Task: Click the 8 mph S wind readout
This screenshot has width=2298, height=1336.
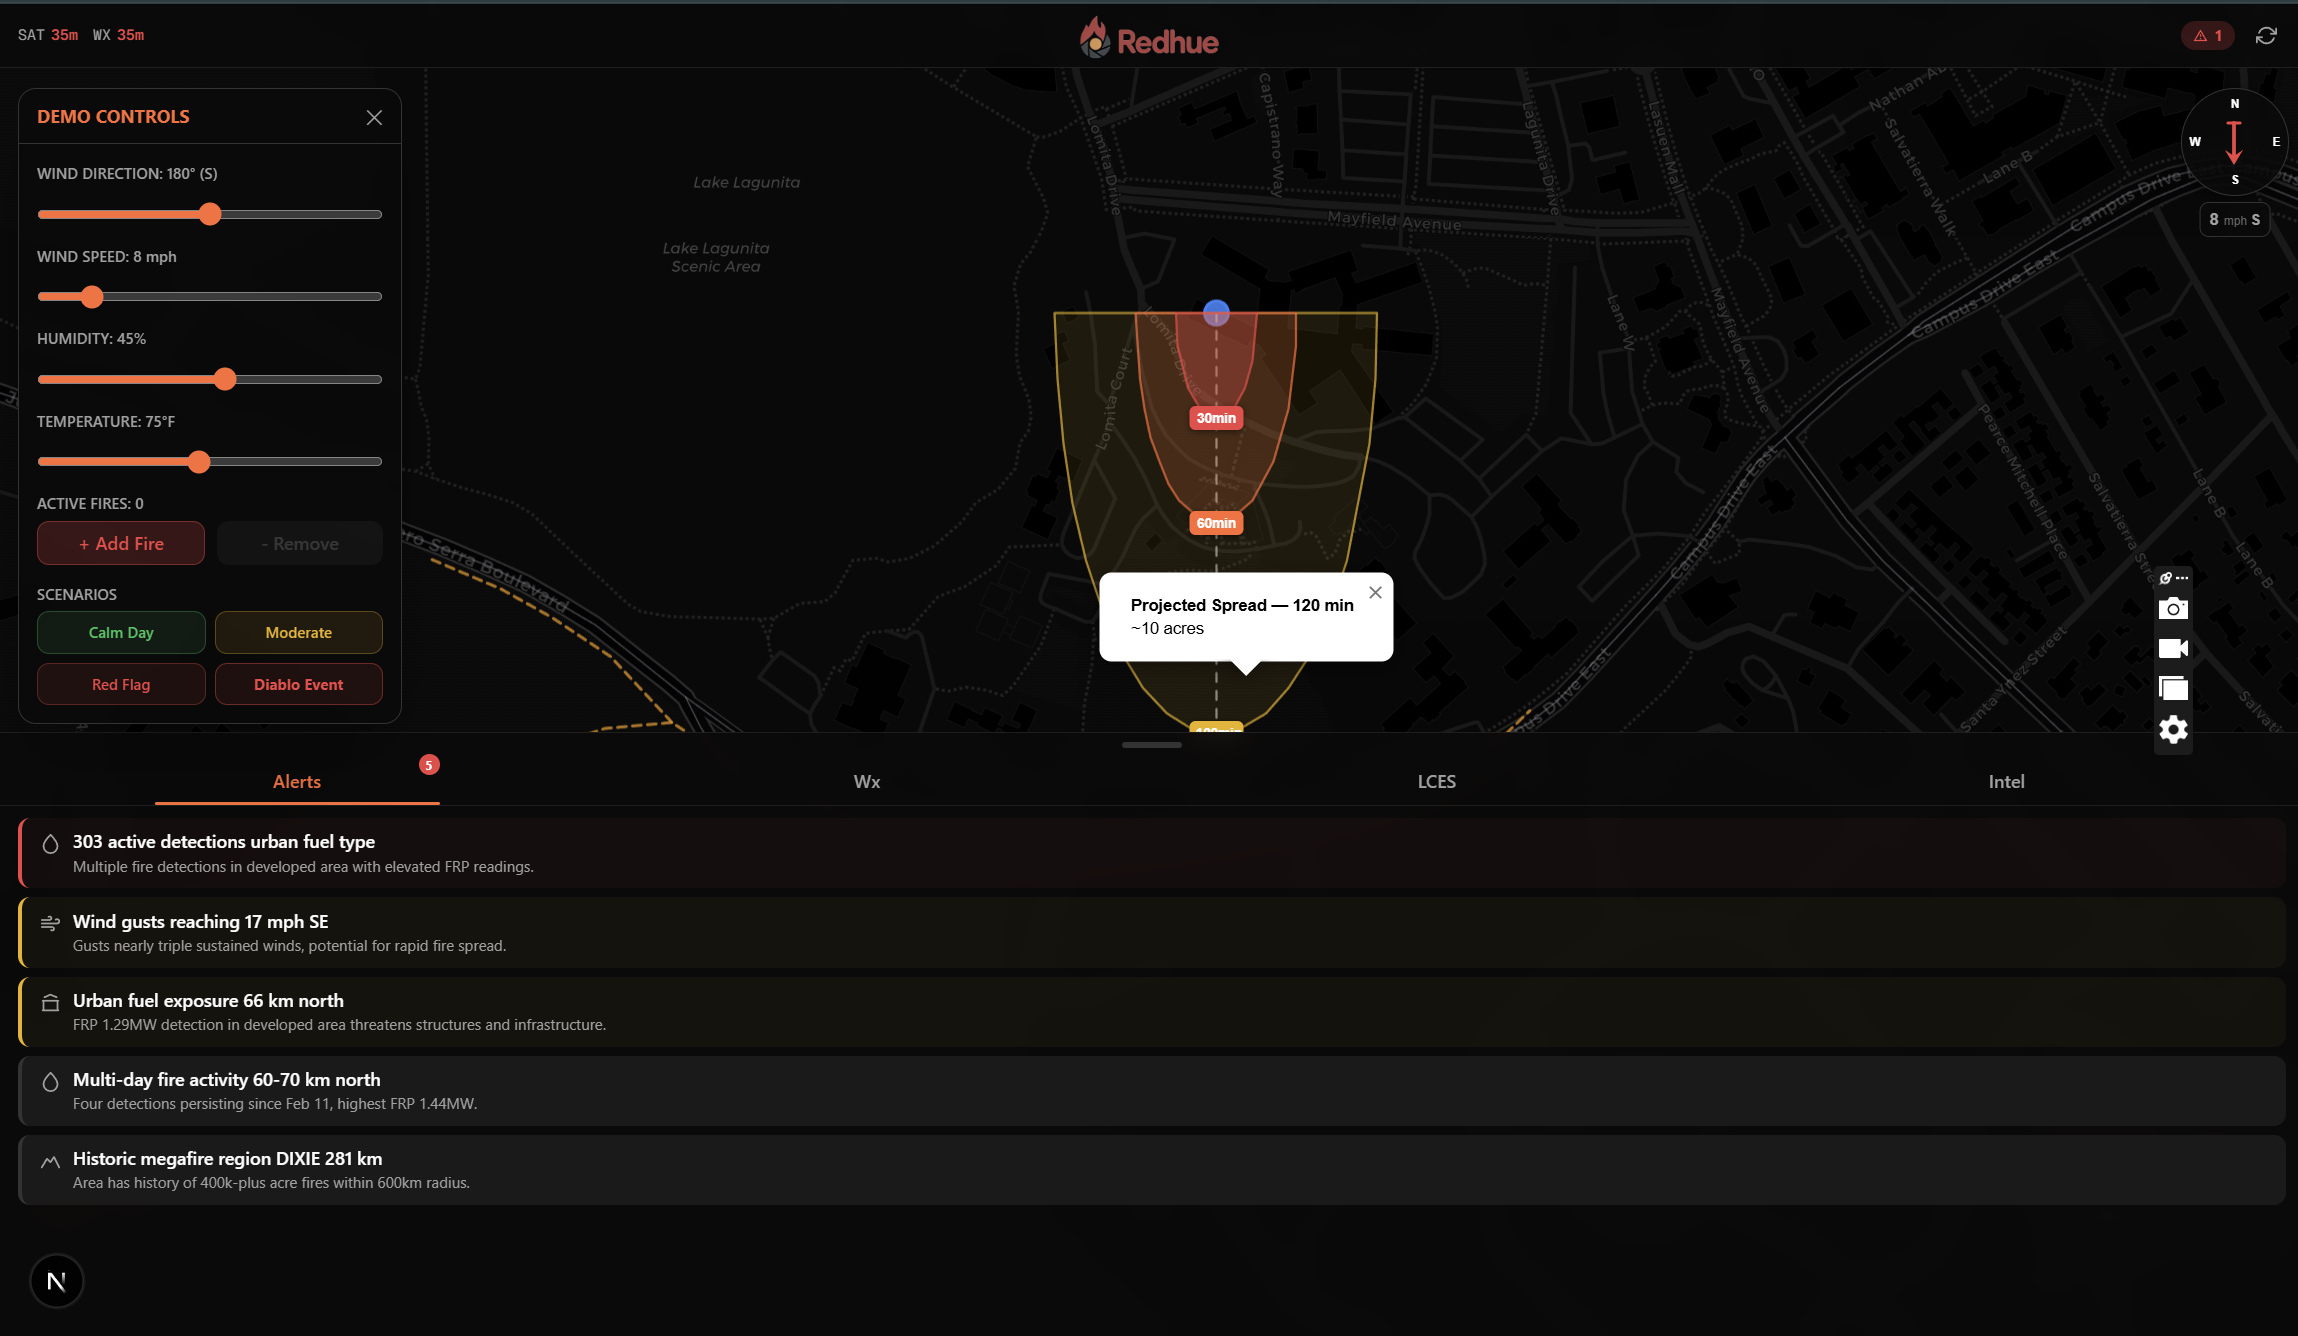Action: [x=2234, y=219]
